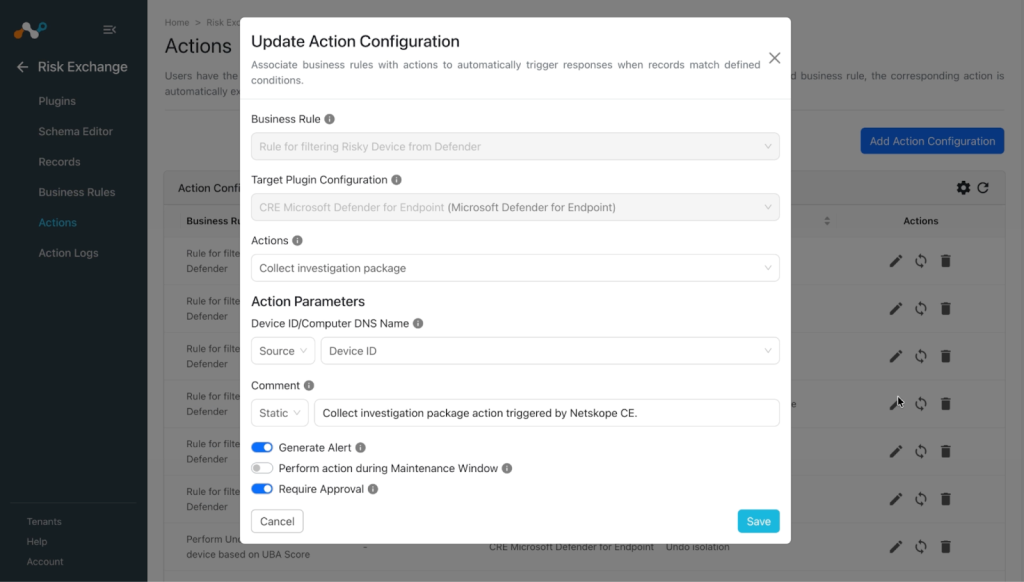Viewport: 1024px width, 582px height.
Task: Click the Actions column header in the table
Action: tap(921, 221)
